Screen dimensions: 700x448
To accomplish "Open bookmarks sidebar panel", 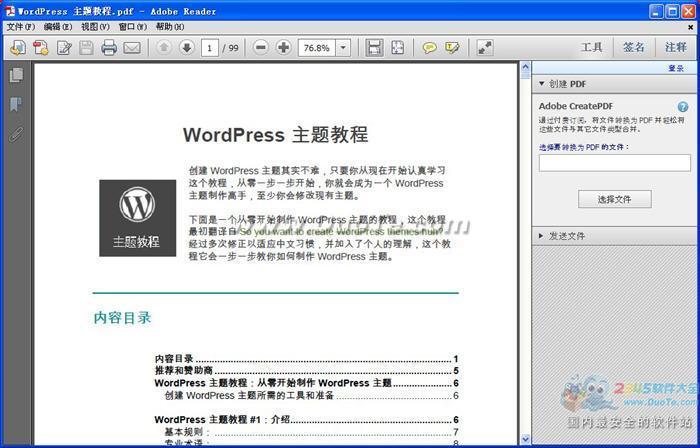I will coord(16,104).
